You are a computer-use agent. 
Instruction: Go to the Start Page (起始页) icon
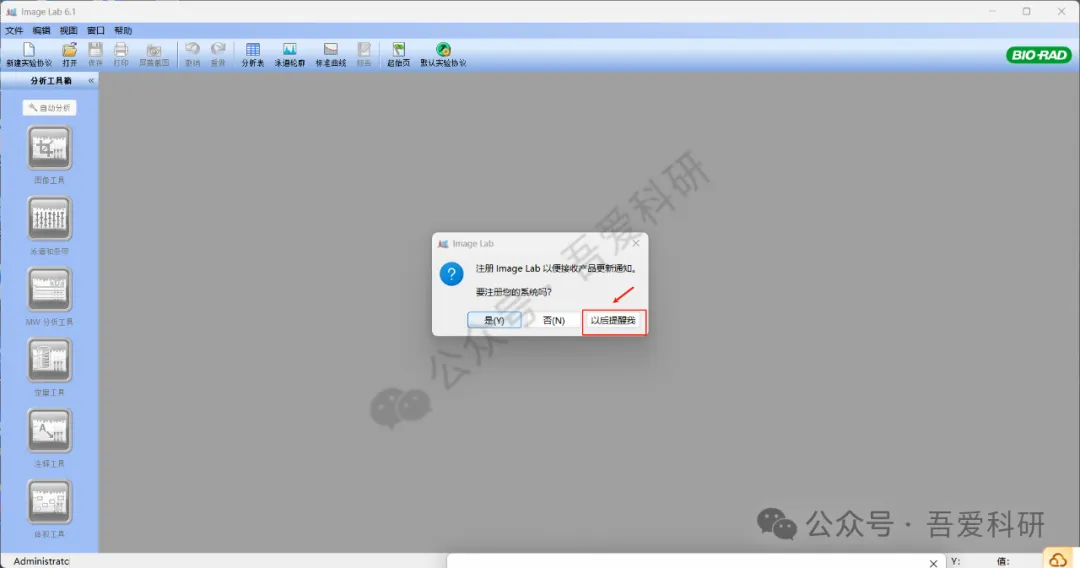[x=398, y=50]
